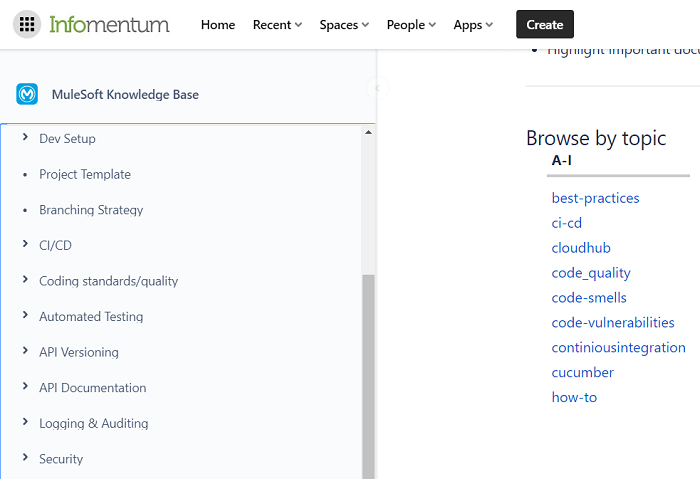This screenshot has height=479, width=700.
Task: Expand the Logging & Auditing chevron
Action: click(25, 422)
